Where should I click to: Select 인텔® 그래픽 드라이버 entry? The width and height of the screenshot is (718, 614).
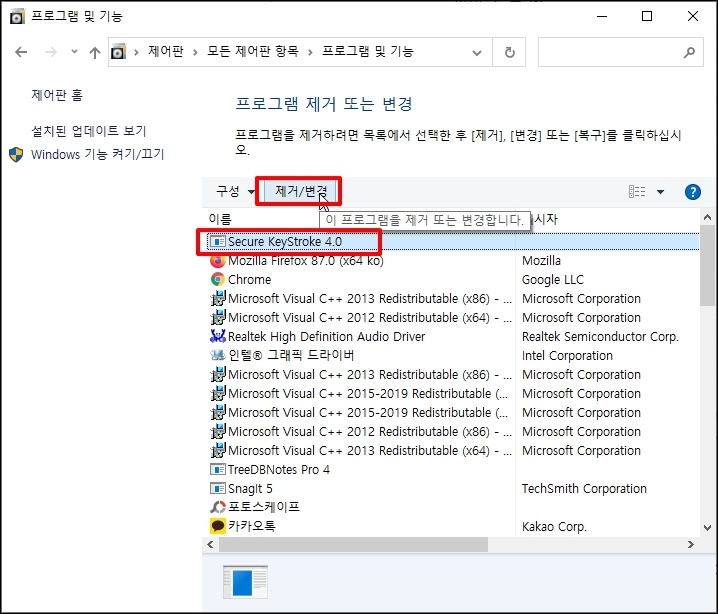pos(291,355)
